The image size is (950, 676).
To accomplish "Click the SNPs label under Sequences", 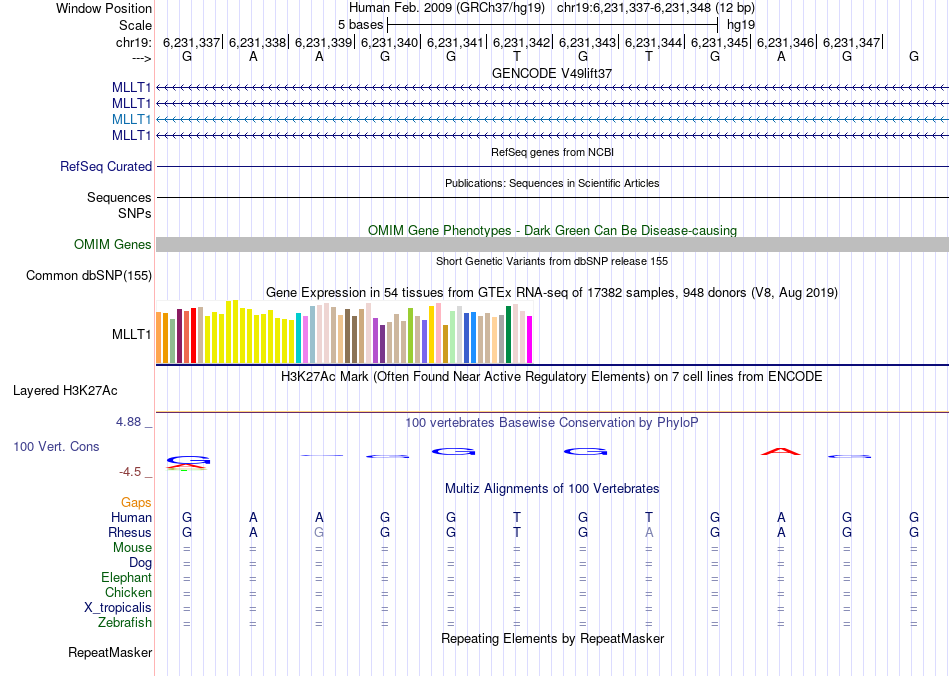I will pyautogui.click(x=135, y=213).
